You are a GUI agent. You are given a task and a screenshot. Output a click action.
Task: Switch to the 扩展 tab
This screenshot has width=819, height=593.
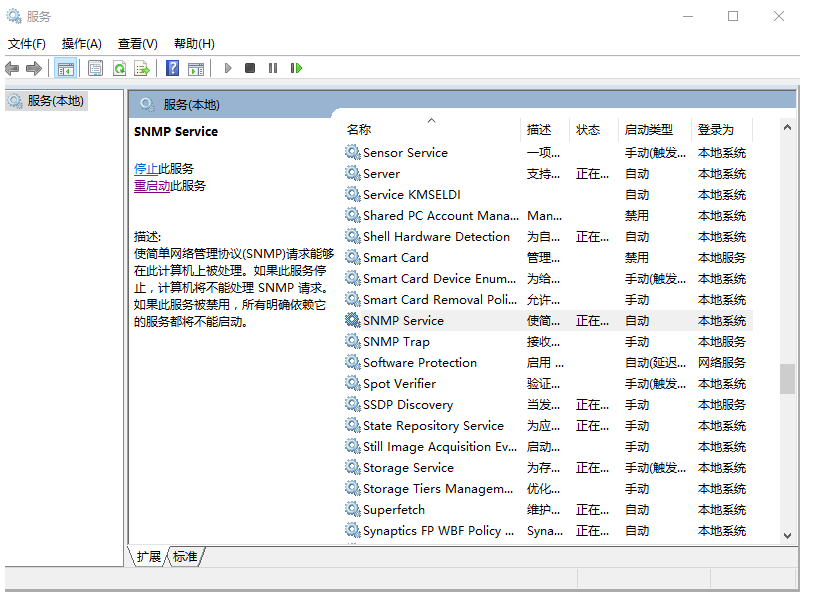click(147, 557)
